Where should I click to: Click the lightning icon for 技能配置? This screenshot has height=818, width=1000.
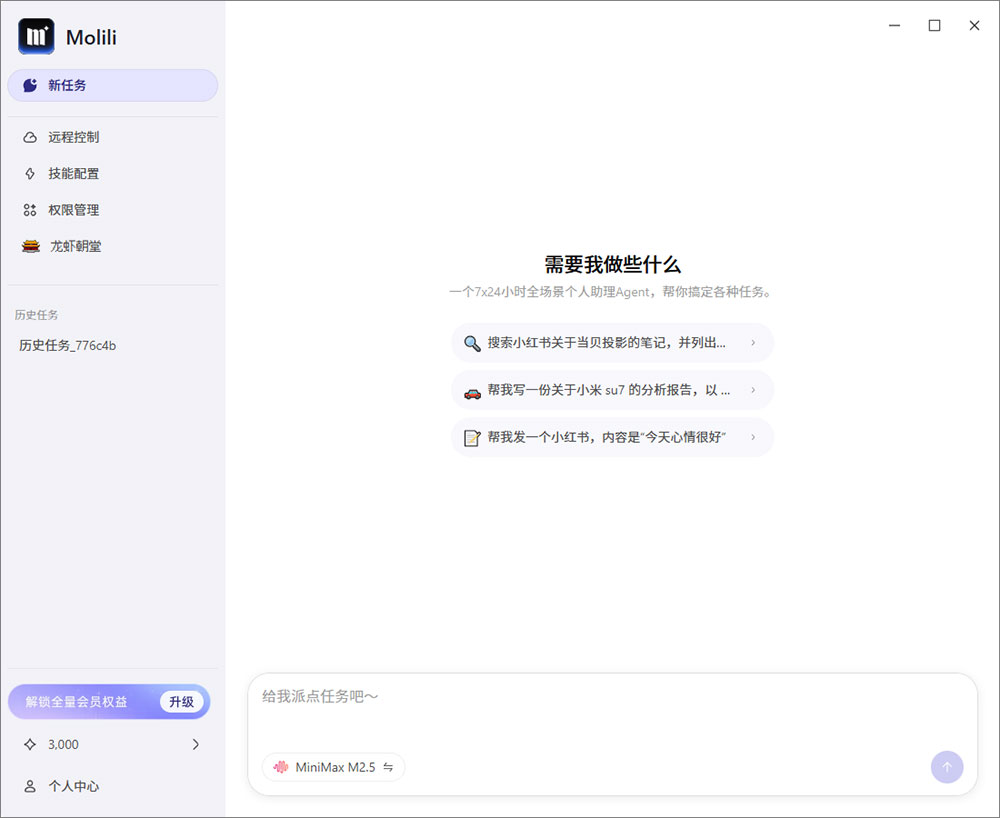[x=31, y=173]
